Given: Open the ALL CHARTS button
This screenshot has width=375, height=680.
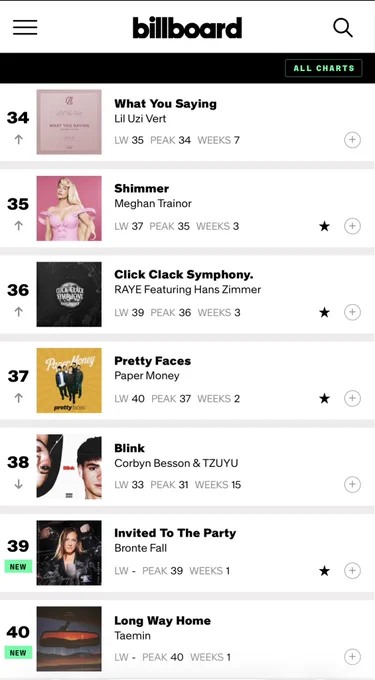Looking at the screenshot, I should (x=323, y=68).
